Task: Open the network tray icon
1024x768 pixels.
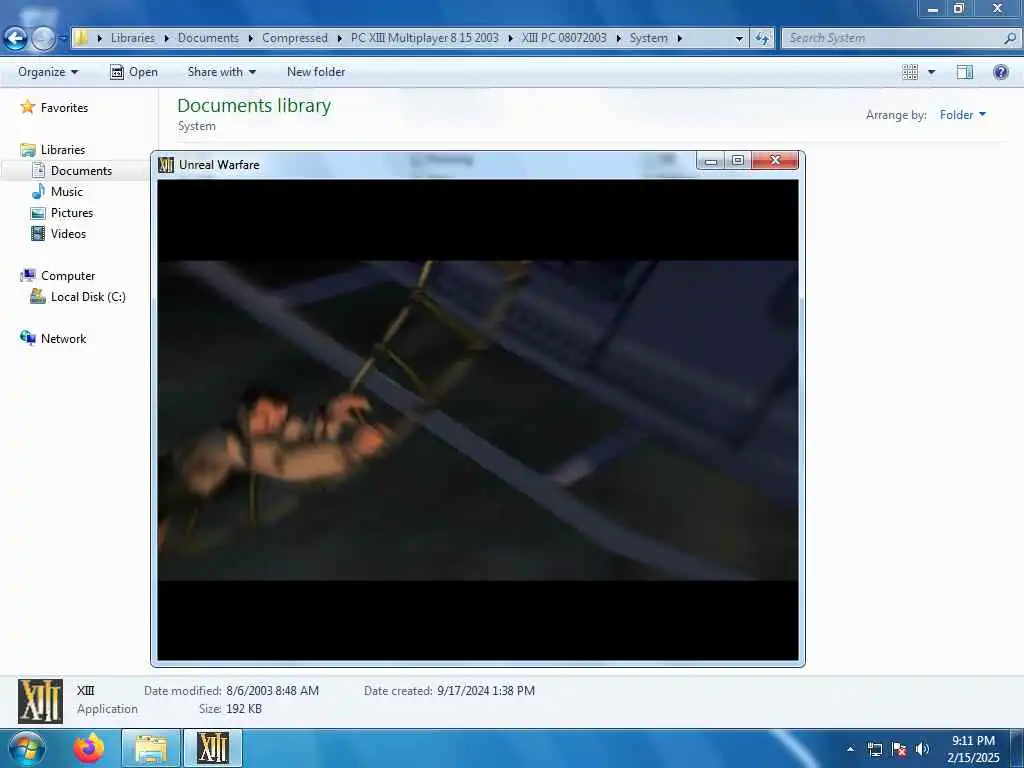Action: coord(875,749)
